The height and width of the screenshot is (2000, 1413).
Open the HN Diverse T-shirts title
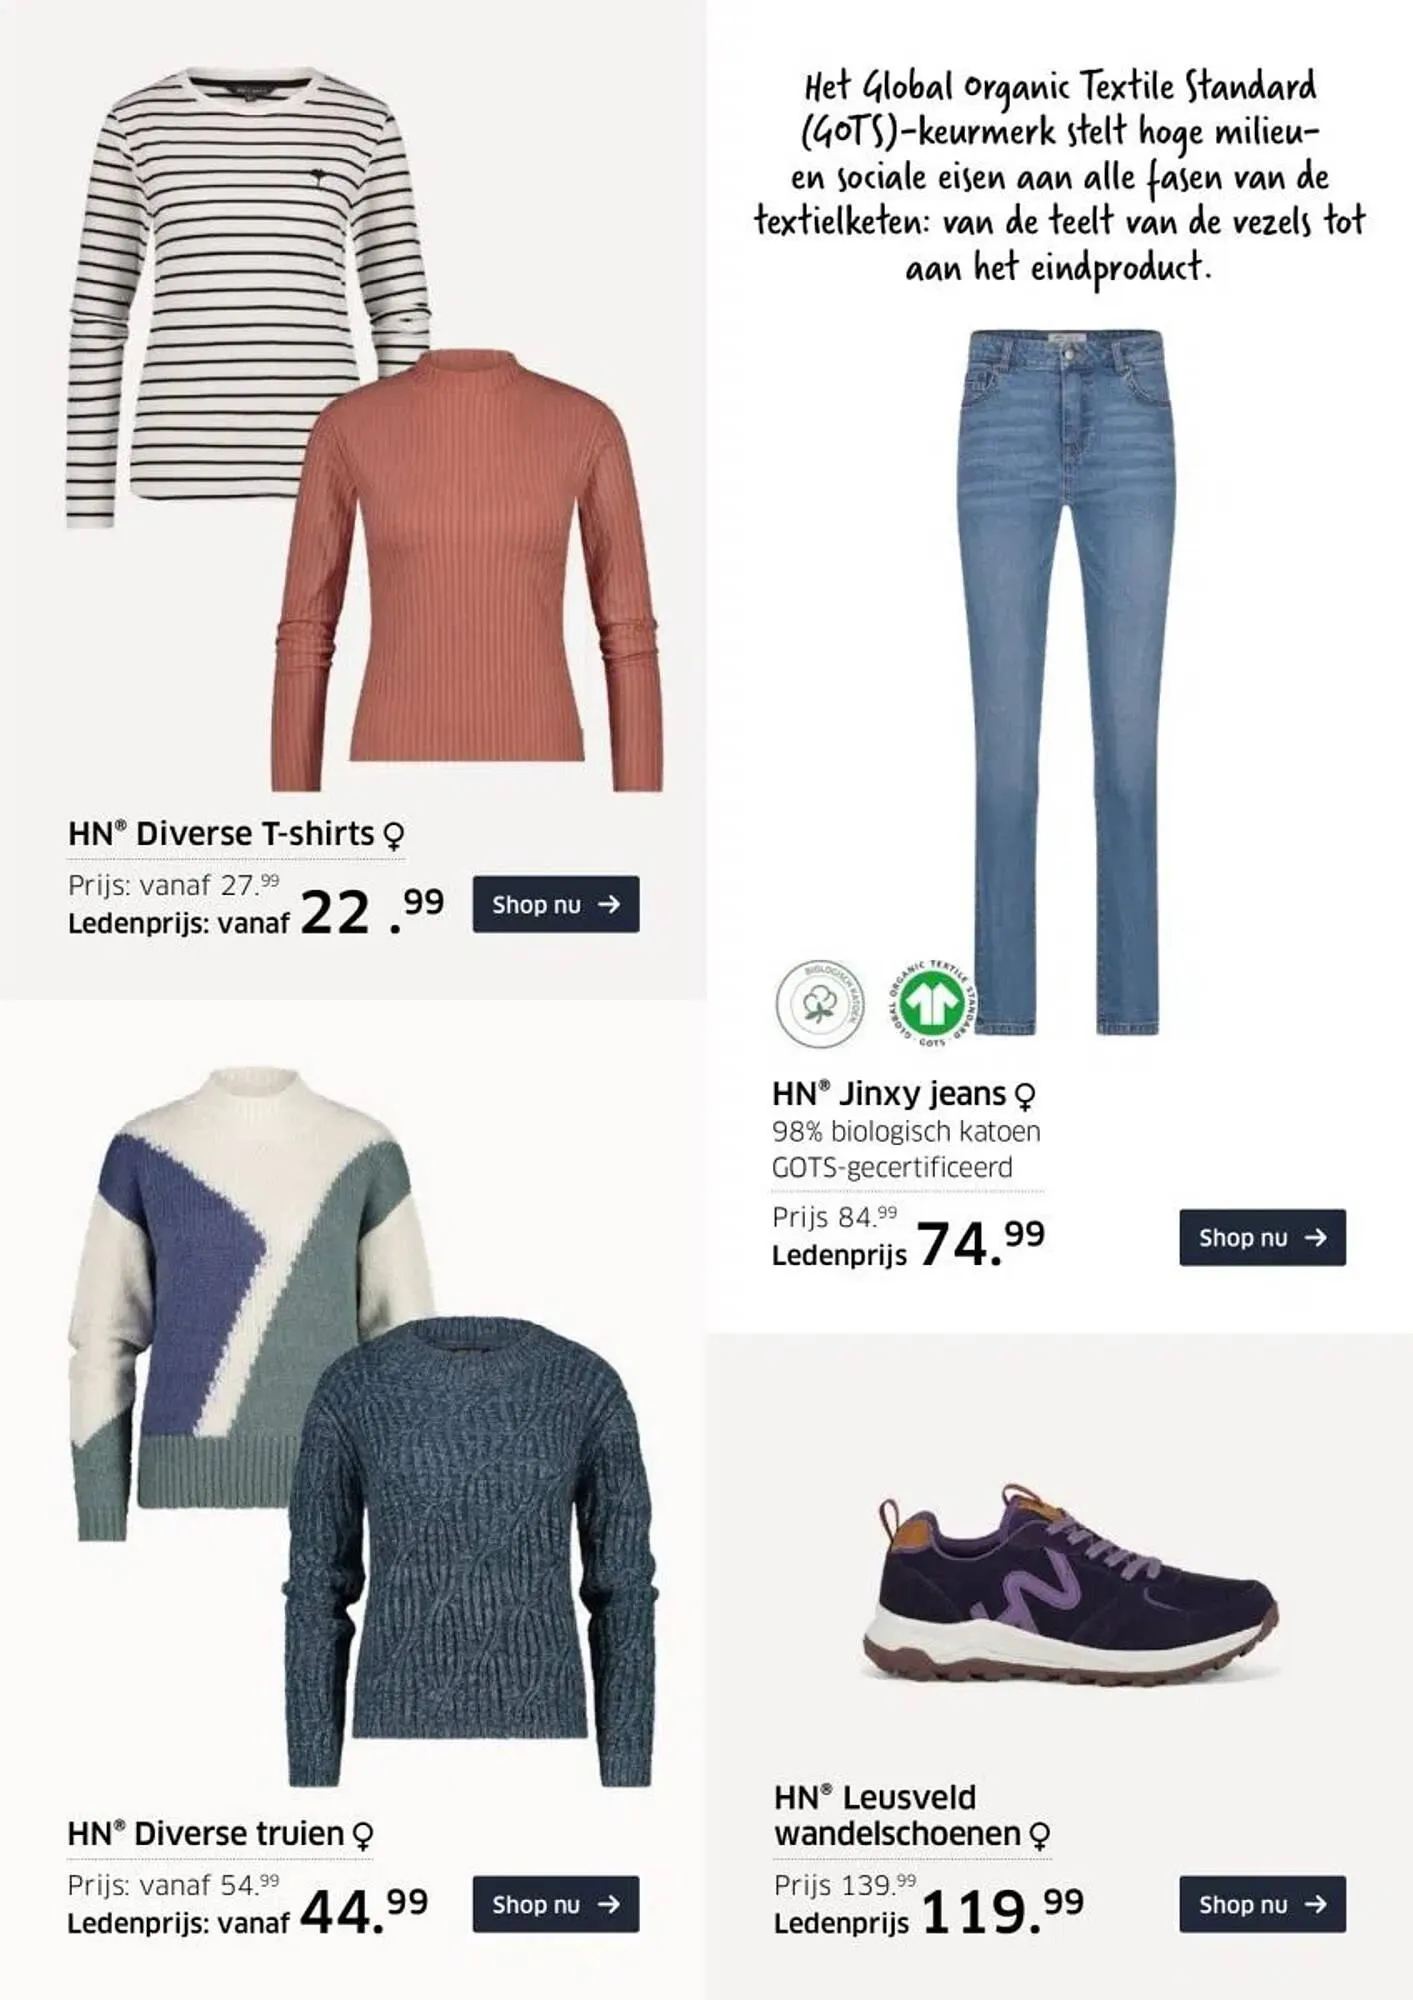[x=221, y=833]
